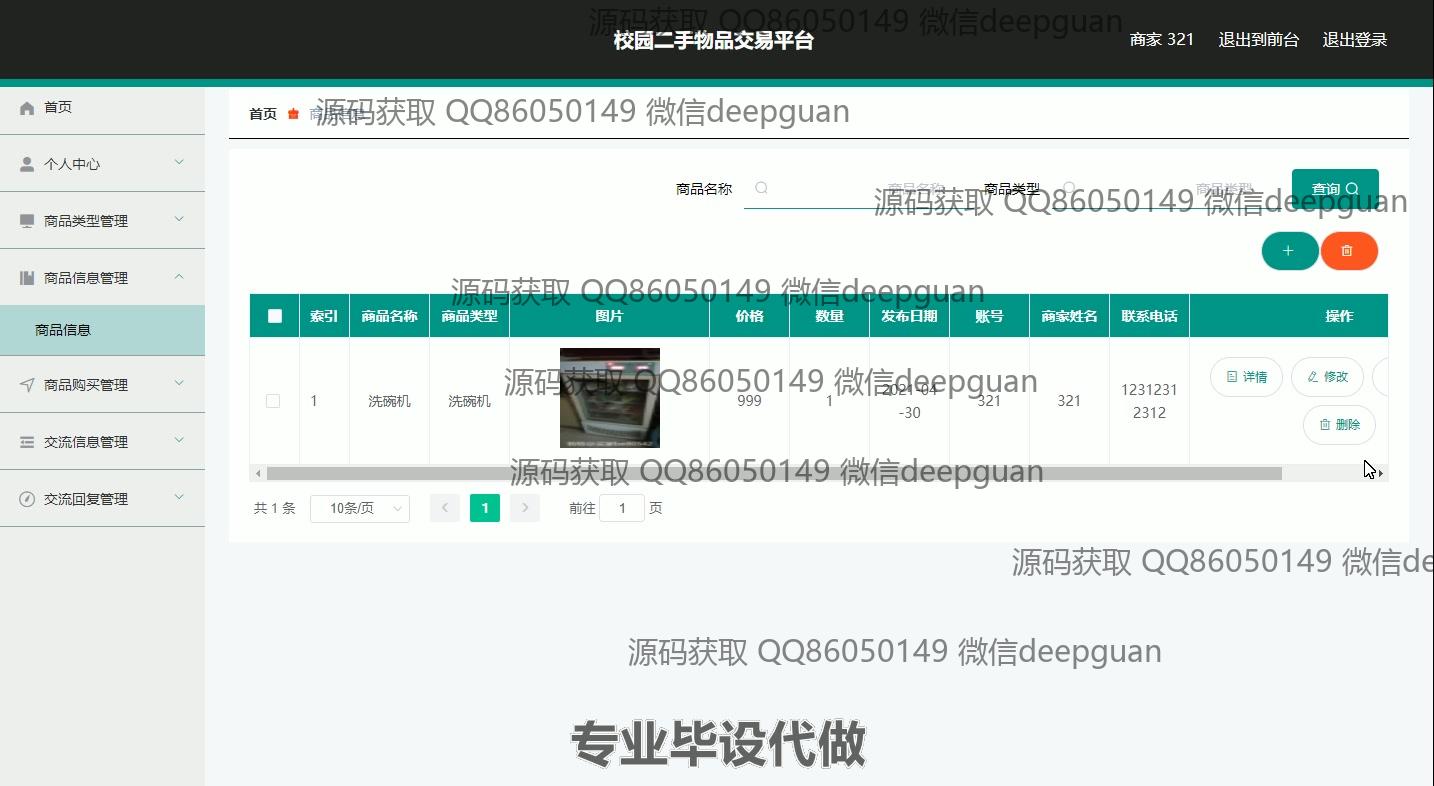Click the 校园二手物品交易平台 title
The height and width of the screenshot is (786, 1434).
[x=714, y=41]
